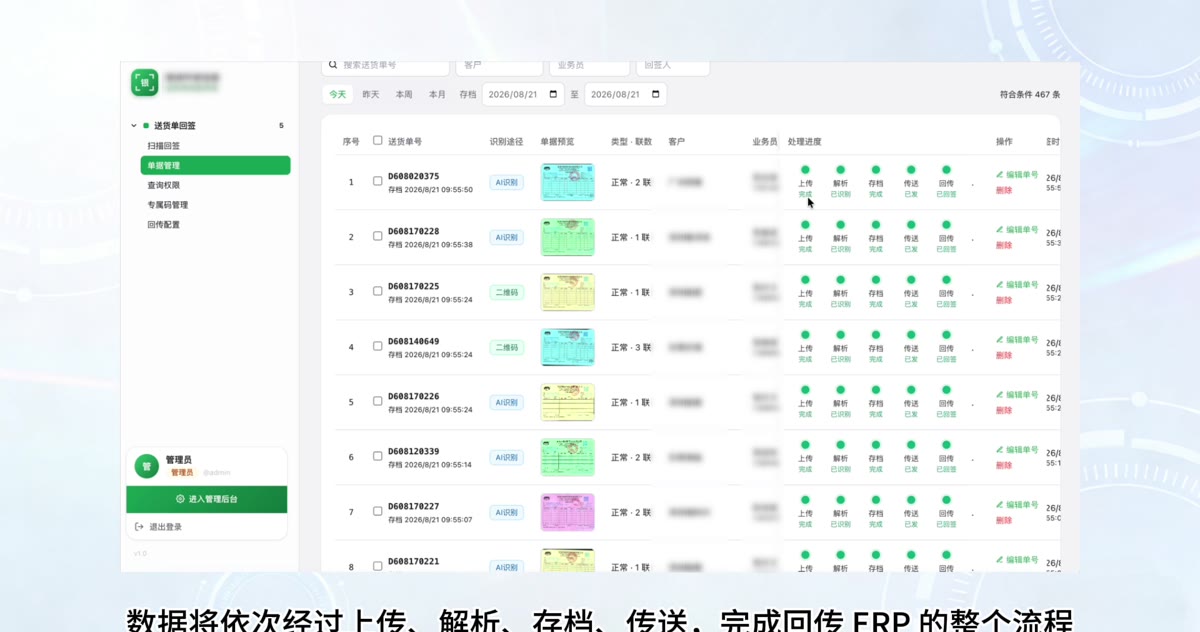This screenshot has height=632, width=1200.
Task: Click AI识别 badge for D608170227
Action: [x=506, y=512]
